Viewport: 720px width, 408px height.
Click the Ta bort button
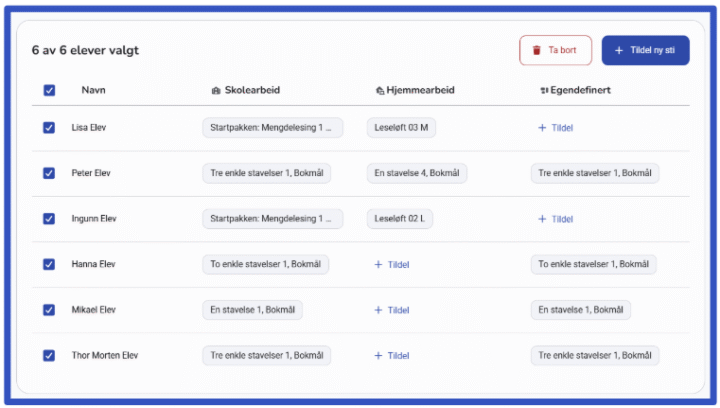click(556, 50)
